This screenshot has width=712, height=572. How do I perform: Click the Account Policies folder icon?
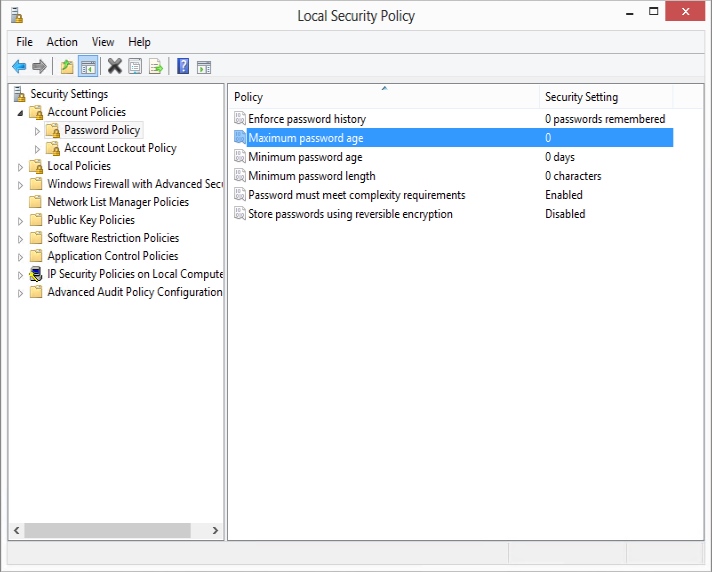[x=36, y=112]
